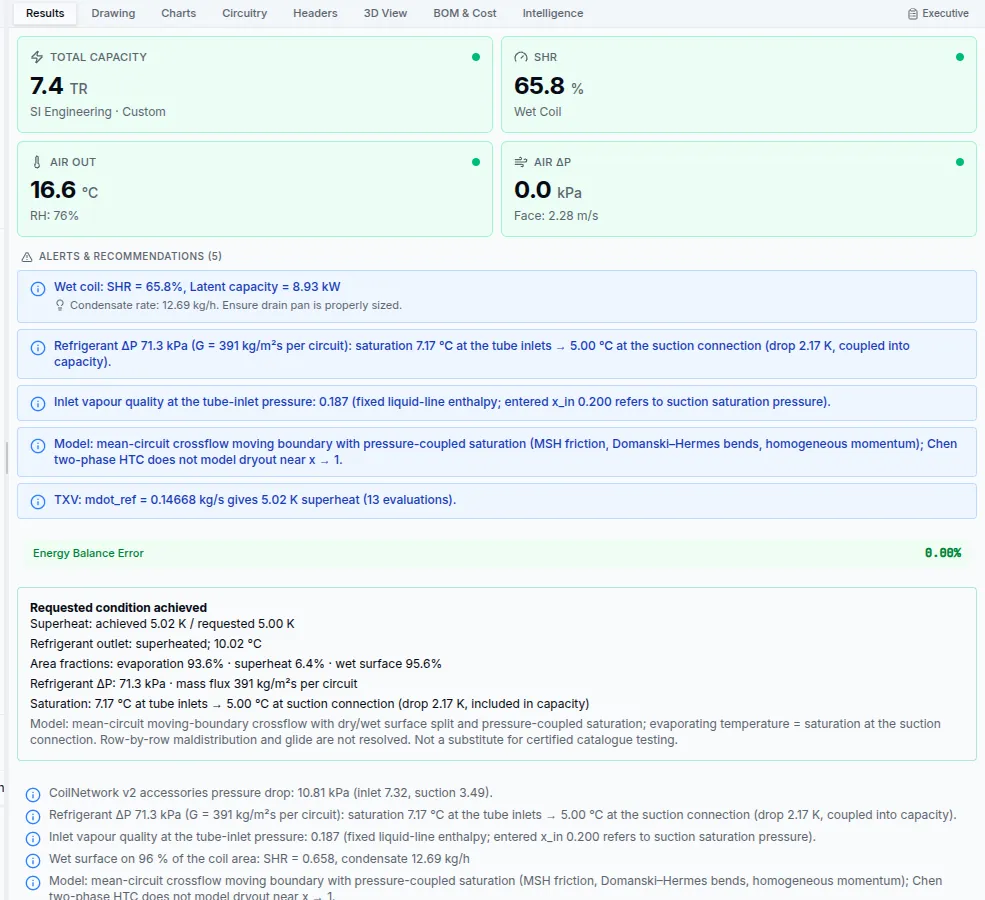Click the "Wet Coil" label under SHR
985x900 pixels.
point(538,112)
